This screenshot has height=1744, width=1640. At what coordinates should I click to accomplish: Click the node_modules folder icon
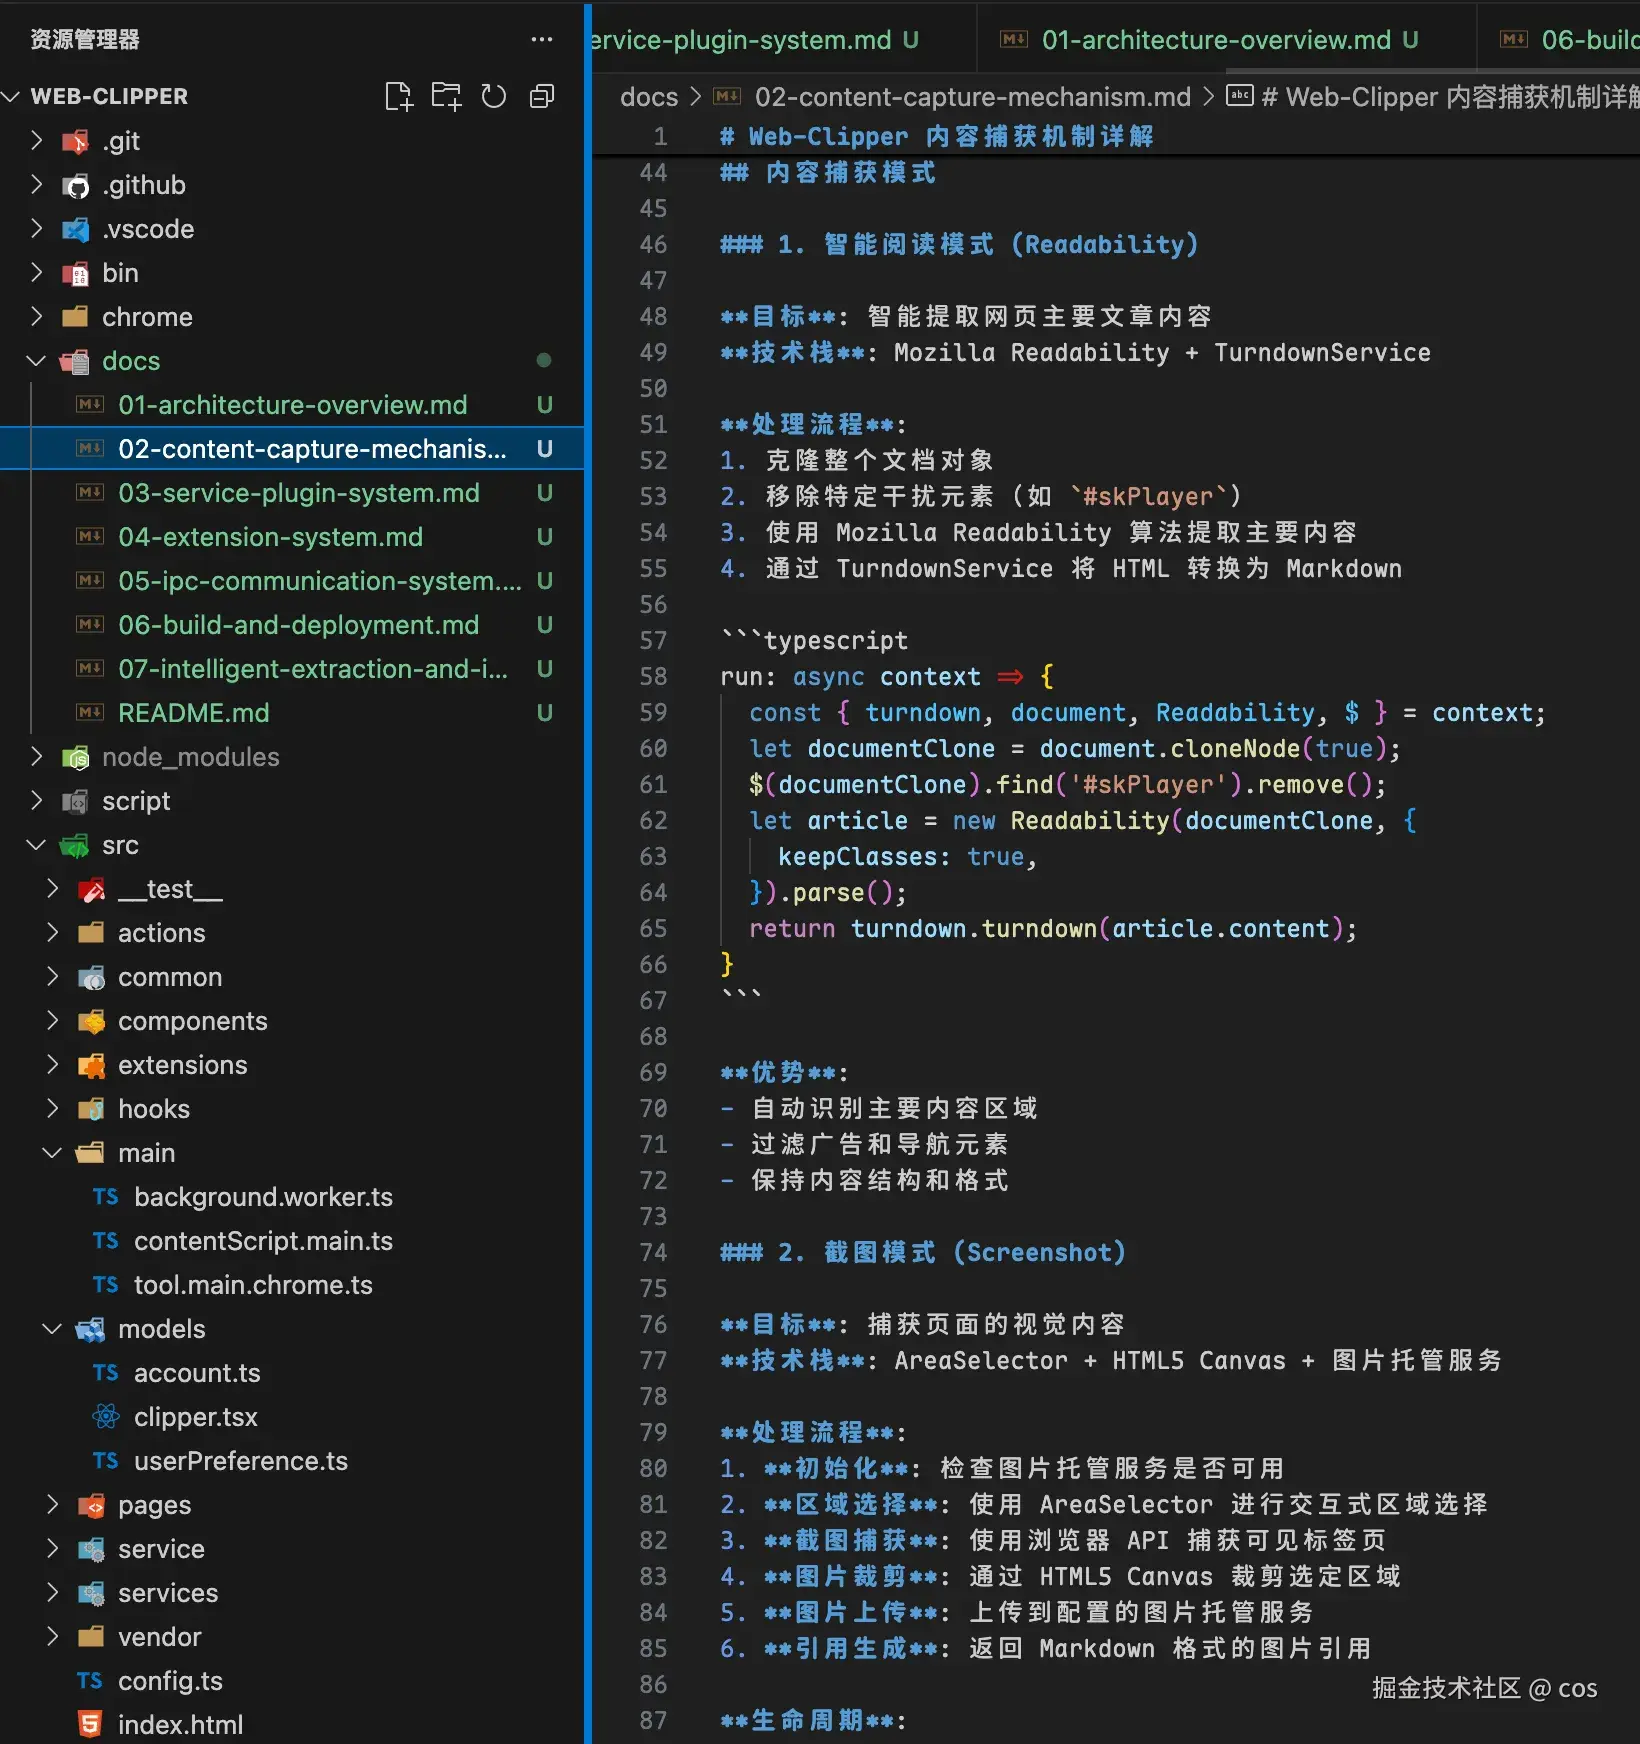[x=76, y=757]
